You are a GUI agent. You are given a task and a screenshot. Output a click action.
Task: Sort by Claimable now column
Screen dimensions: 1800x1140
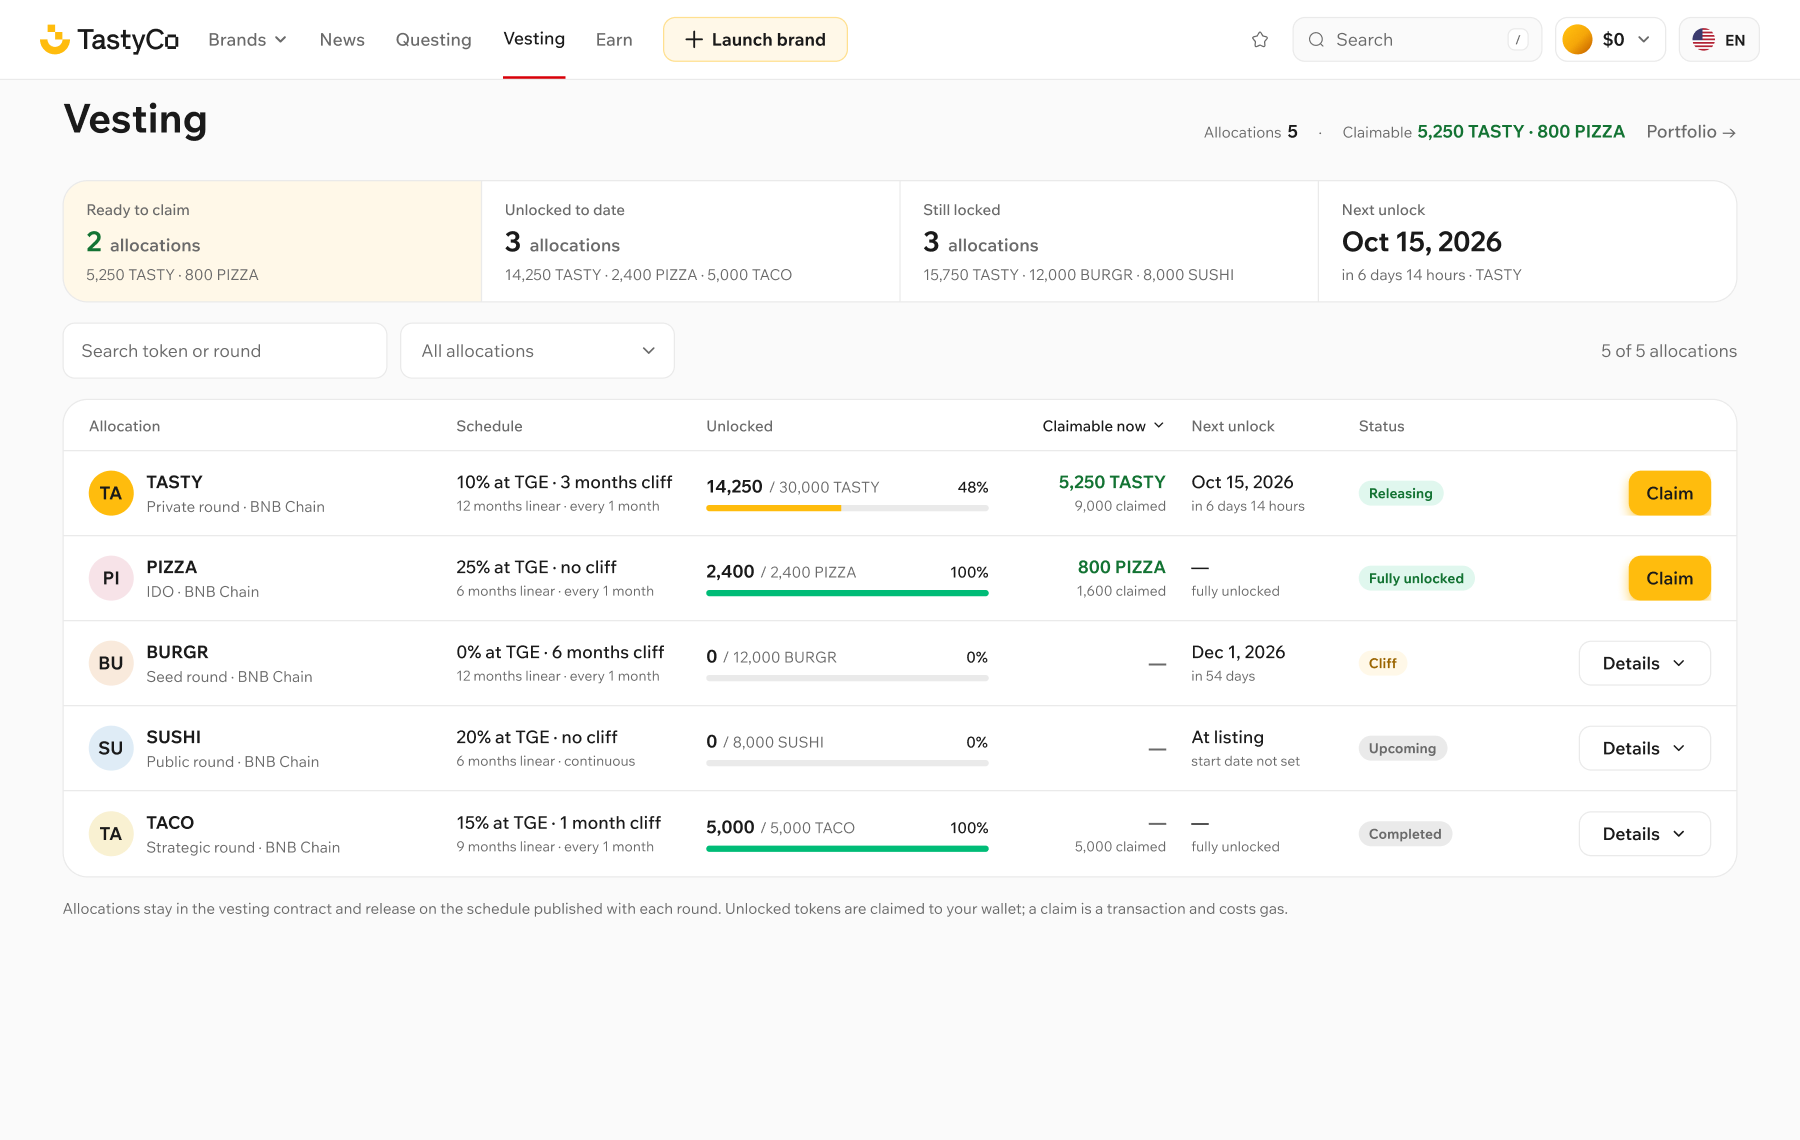[1103, 426]
